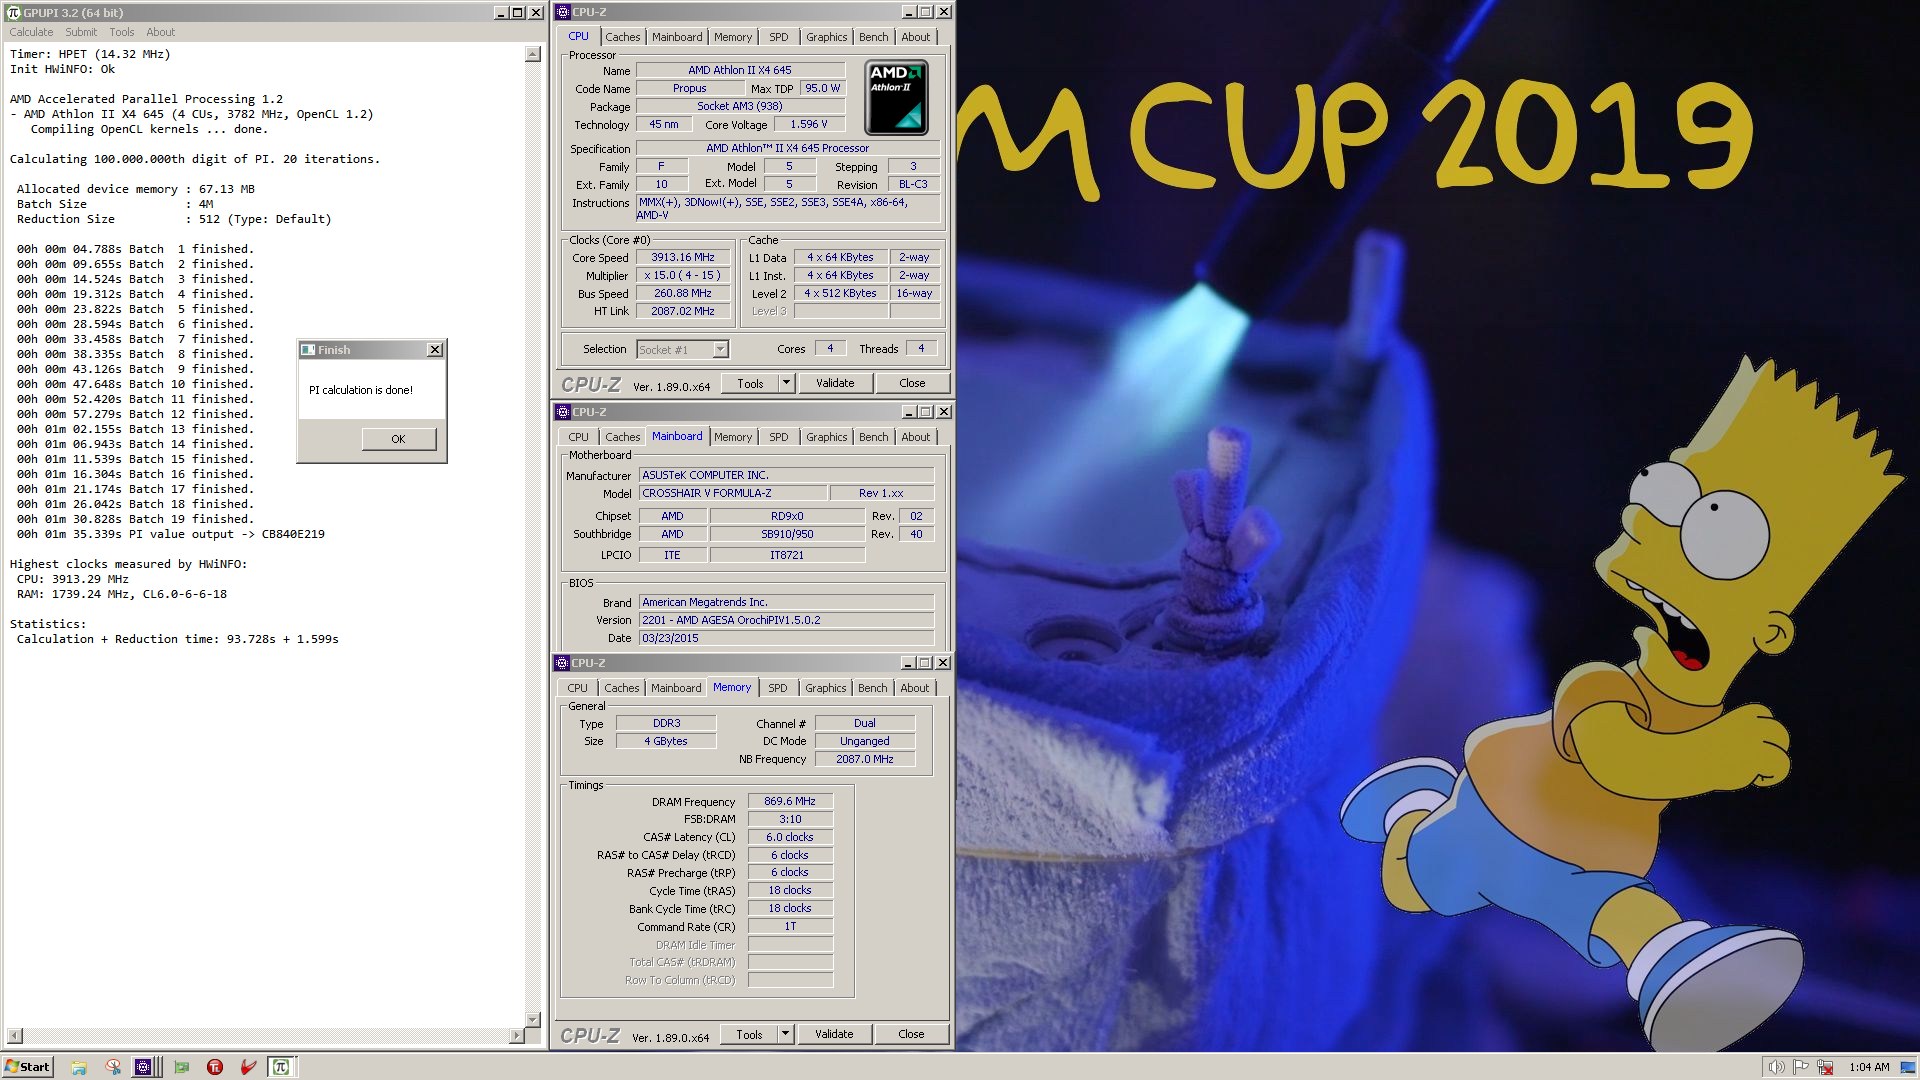Click Core Speed value 3913.16 MHz

(x=683, y=258)
